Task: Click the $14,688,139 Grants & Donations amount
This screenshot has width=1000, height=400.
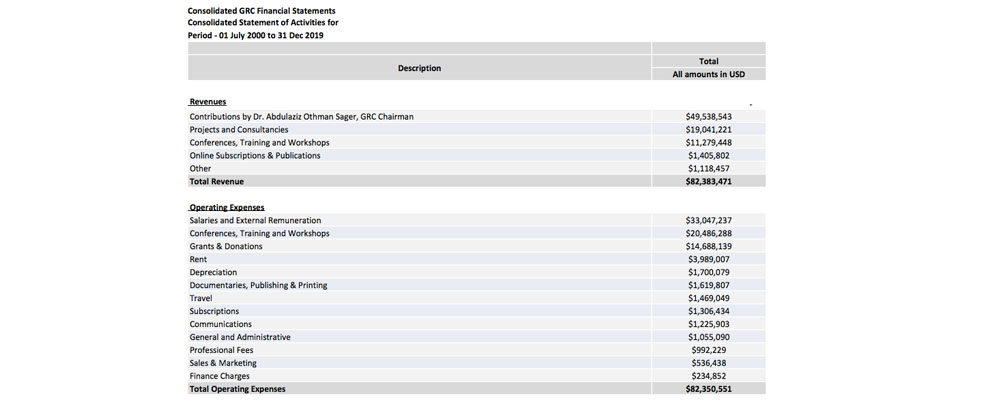Action: 708,247
